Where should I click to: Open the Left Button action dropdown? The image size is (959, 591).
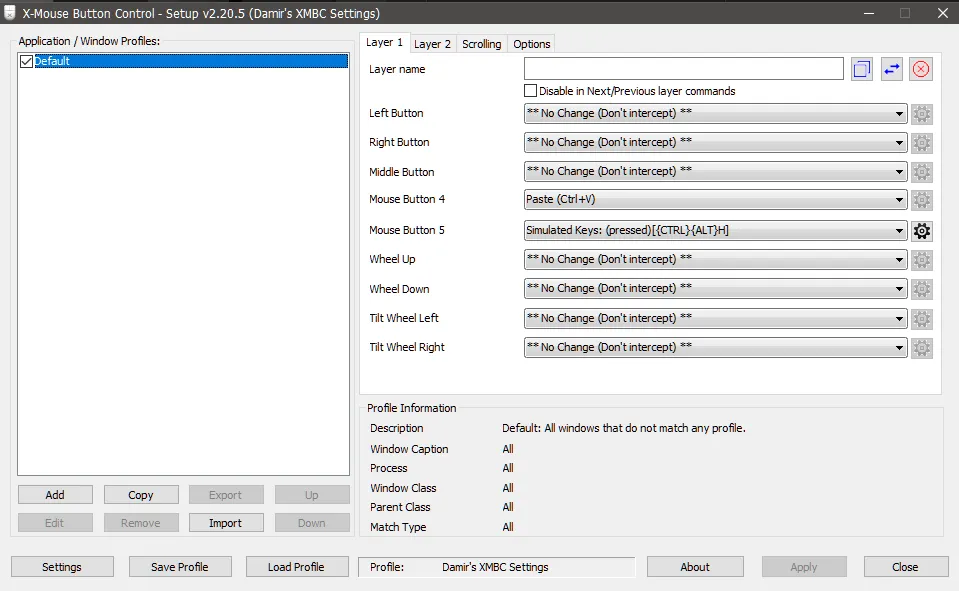click(x=715, y=114)
